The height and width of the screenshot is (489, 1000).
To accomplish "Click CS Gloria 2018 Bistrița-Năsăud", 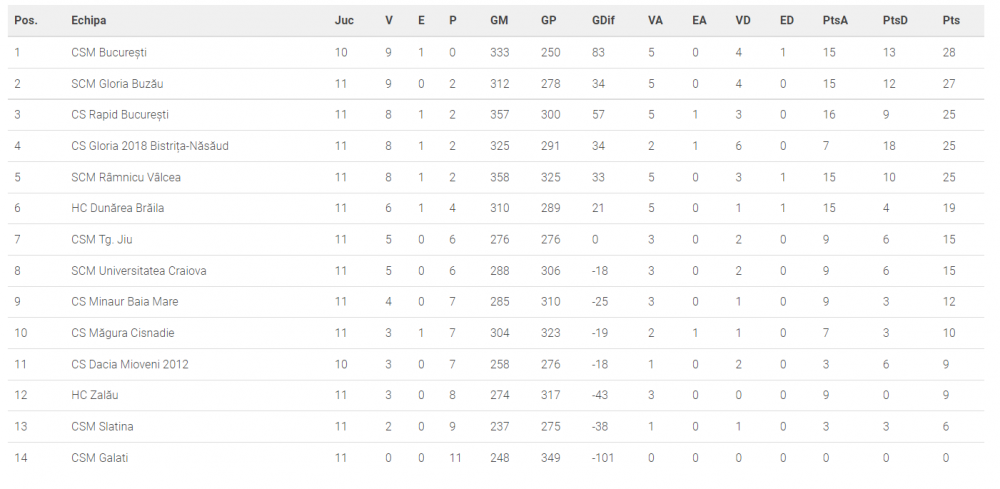I will pos(150,146).
